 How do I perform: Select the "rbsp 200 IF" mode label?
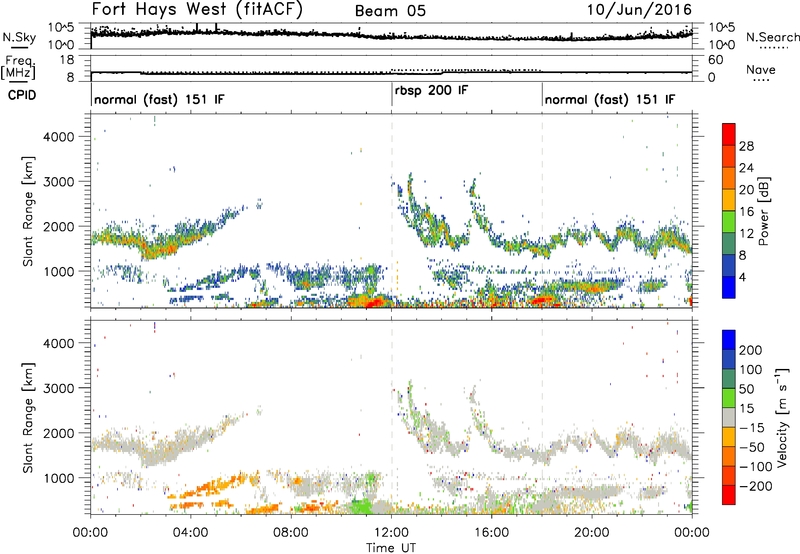(431, 90)
